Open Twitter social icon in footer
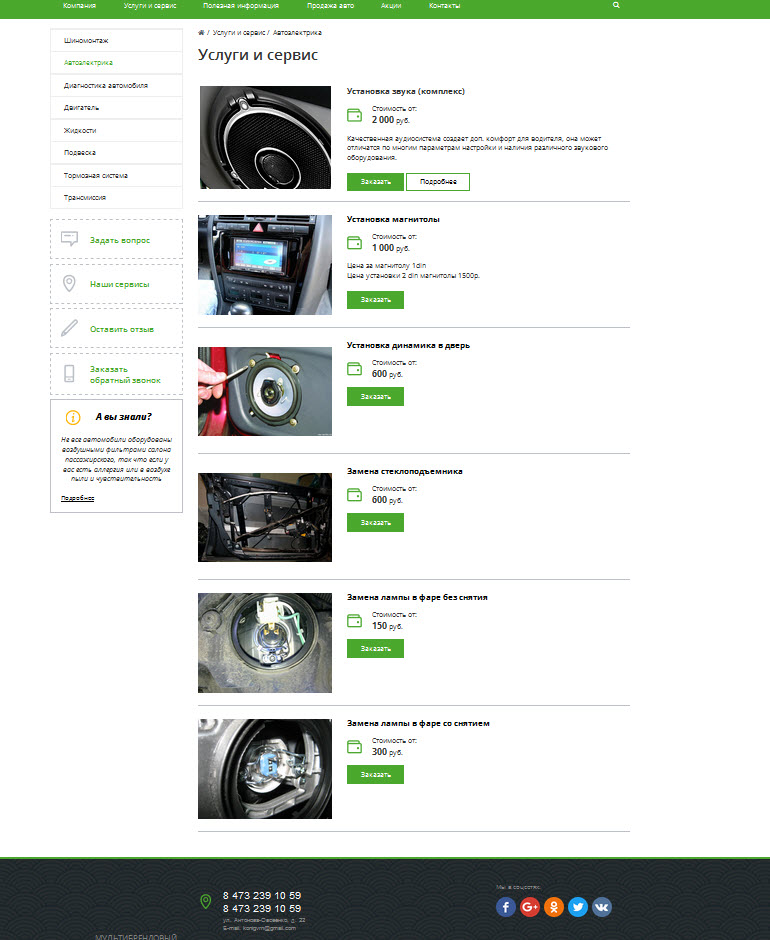 tap(578, 907)
